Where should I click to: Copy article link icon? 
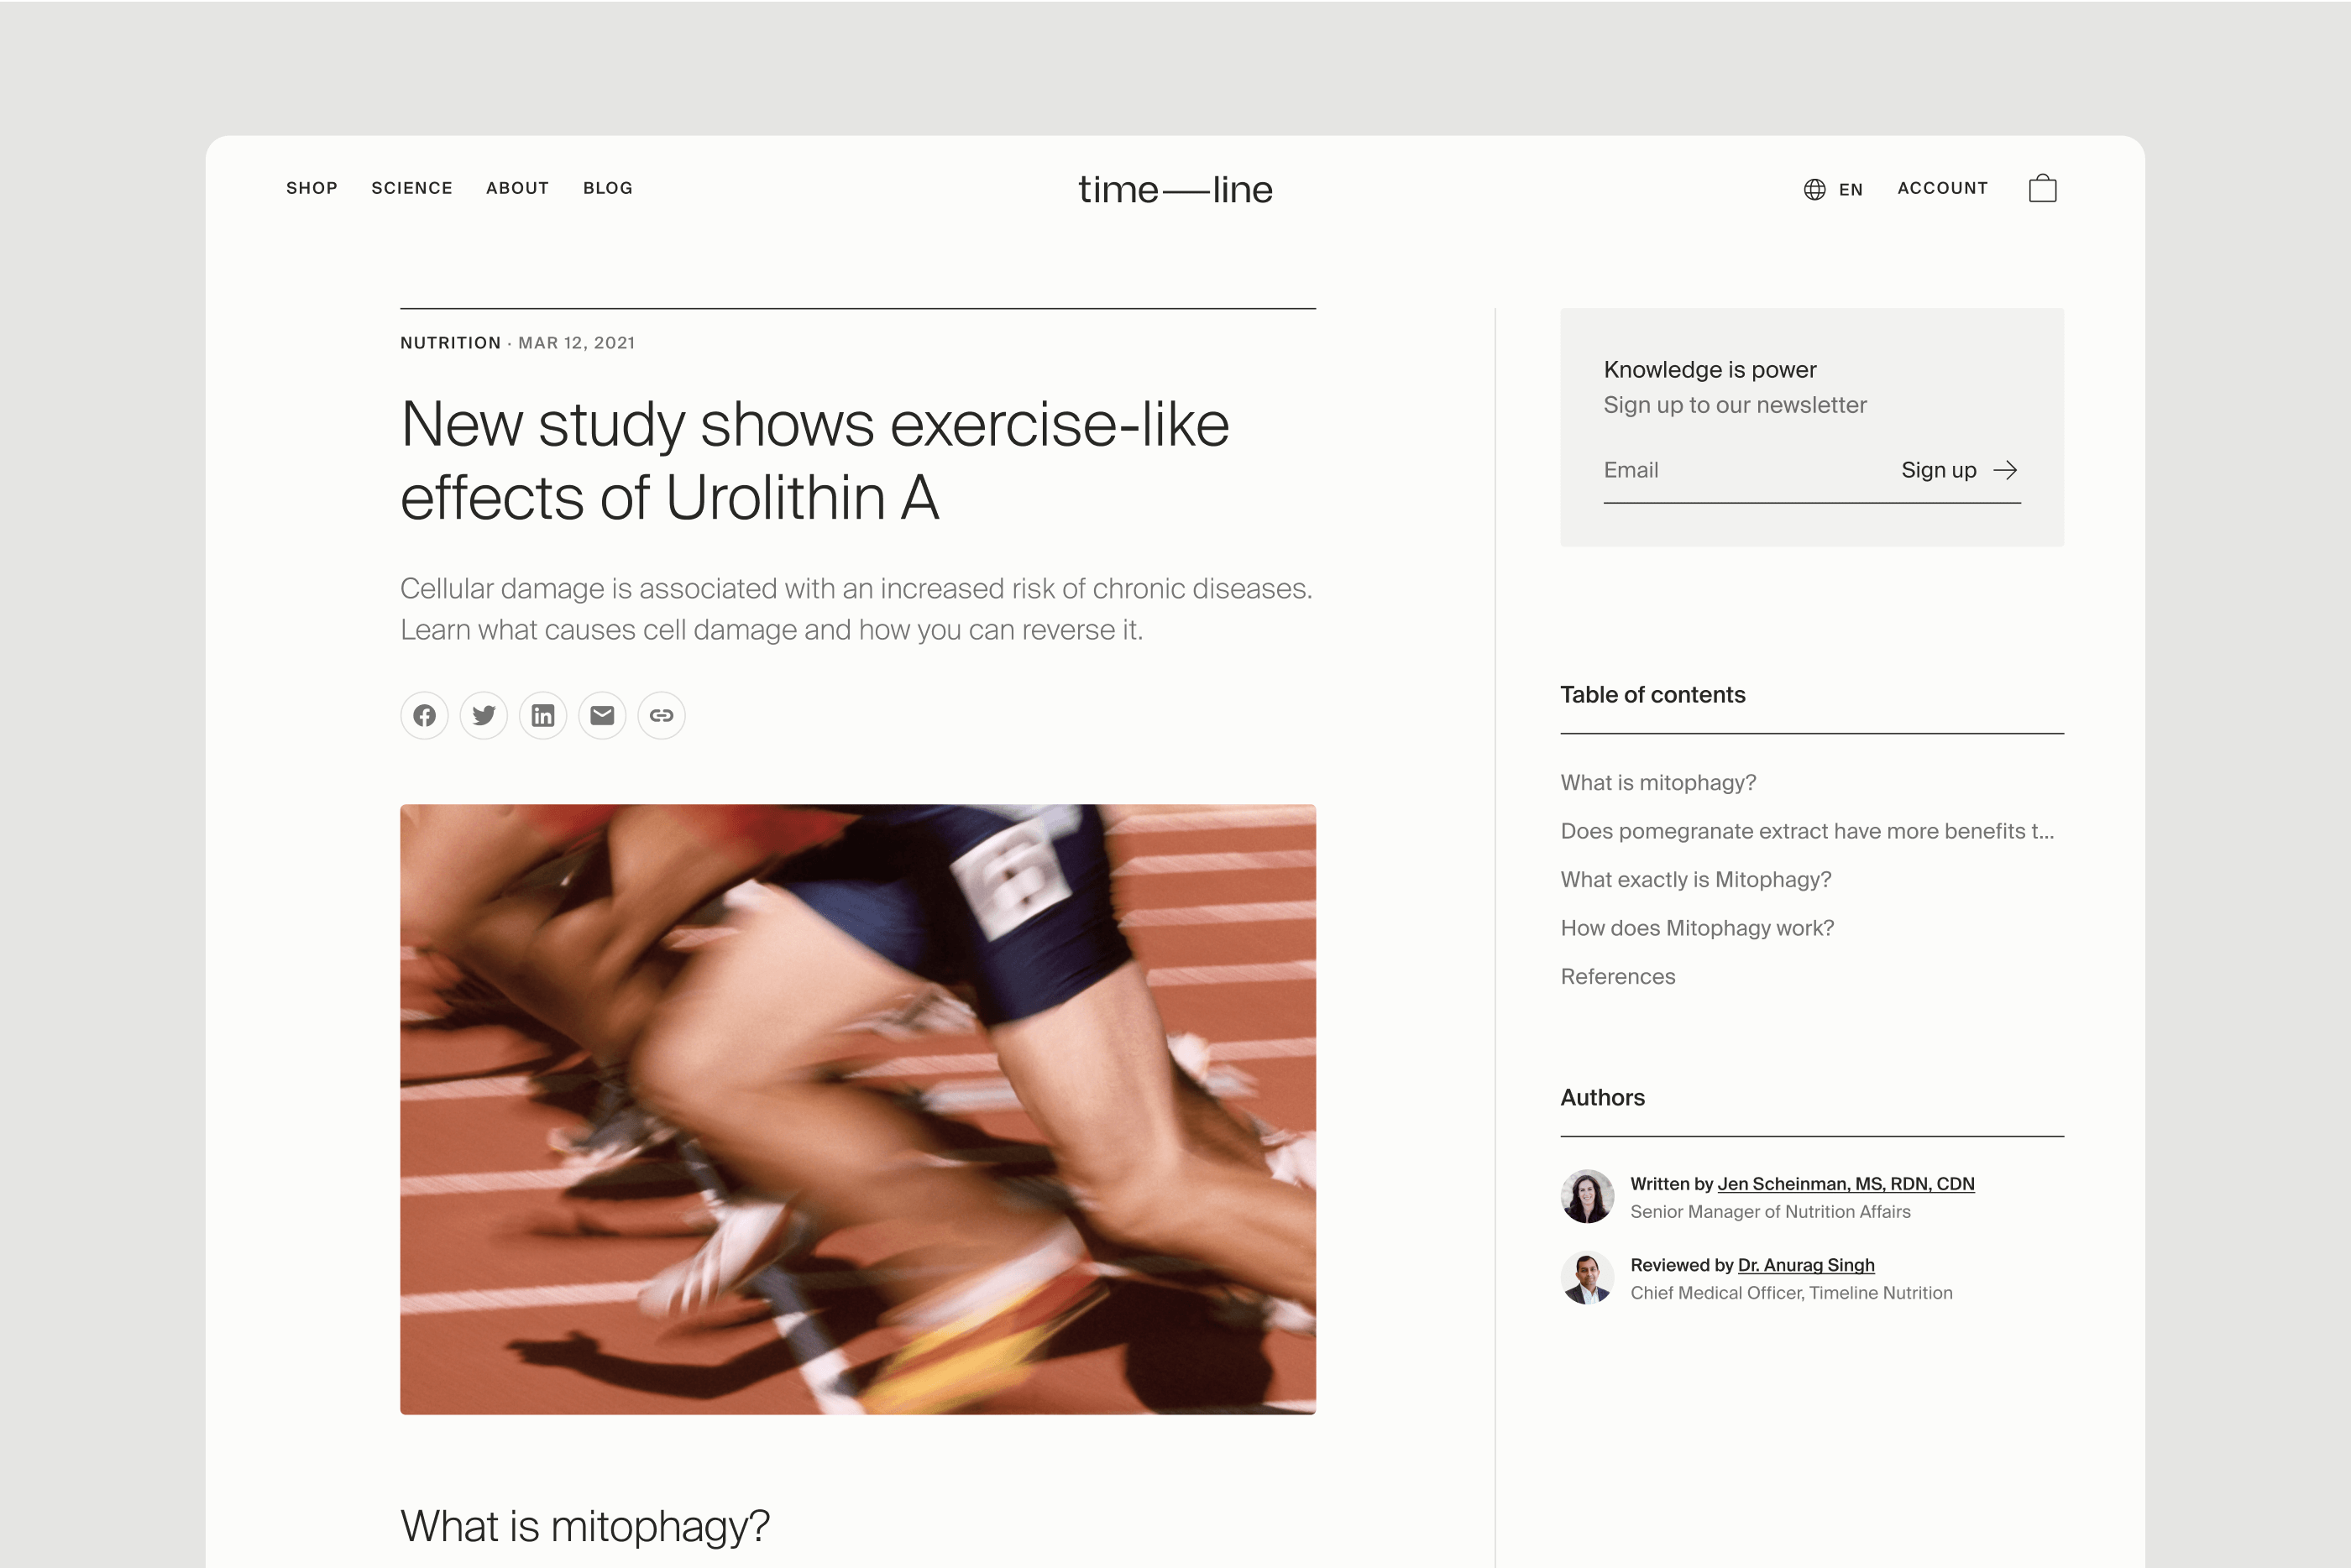click(x=661, y=716)
